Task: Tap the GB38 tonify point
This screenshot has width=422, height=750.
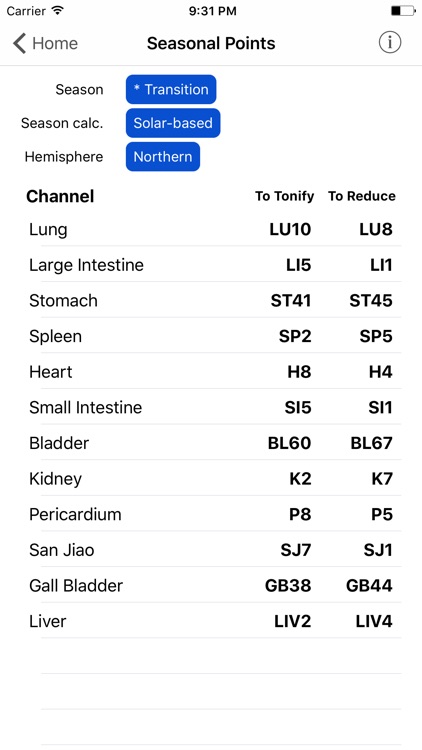Action: point(288,585)
